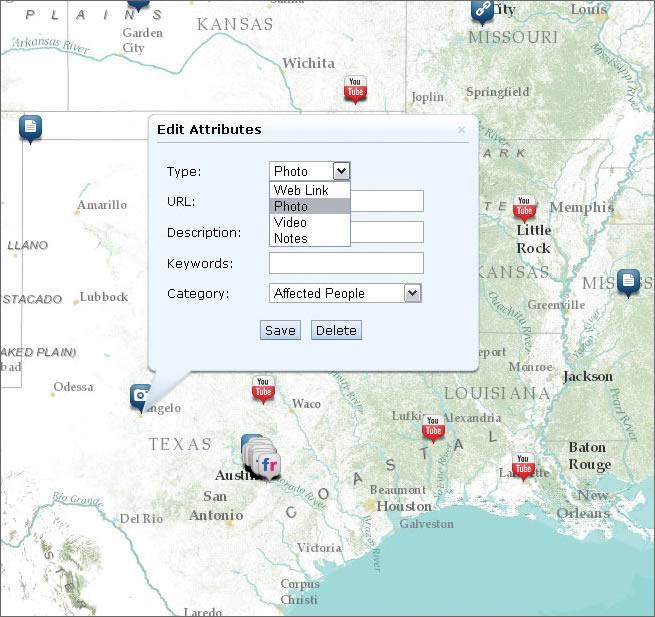655x617 pixels.
Task: Click the Corpus Christi label
Action: [300, 592]
